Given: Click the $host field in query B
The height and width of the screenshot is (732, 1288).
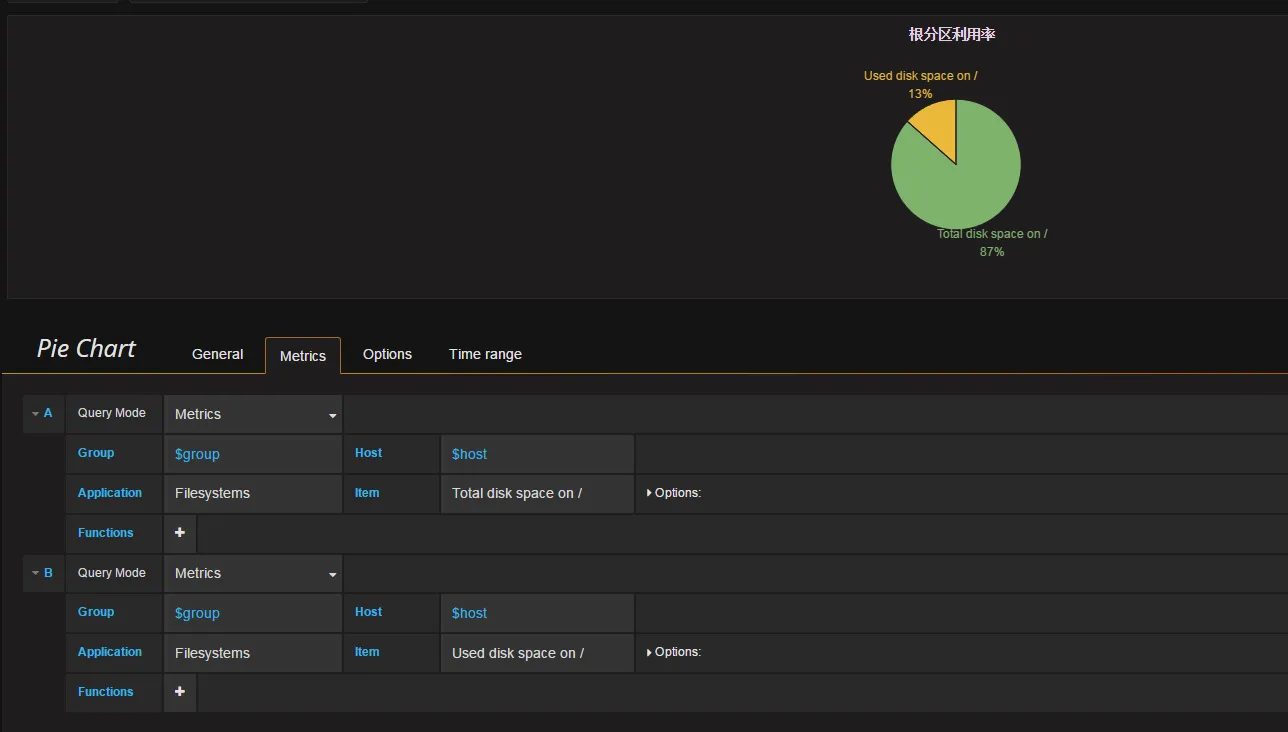Looking at the screenshot, I should coord(537,613).
